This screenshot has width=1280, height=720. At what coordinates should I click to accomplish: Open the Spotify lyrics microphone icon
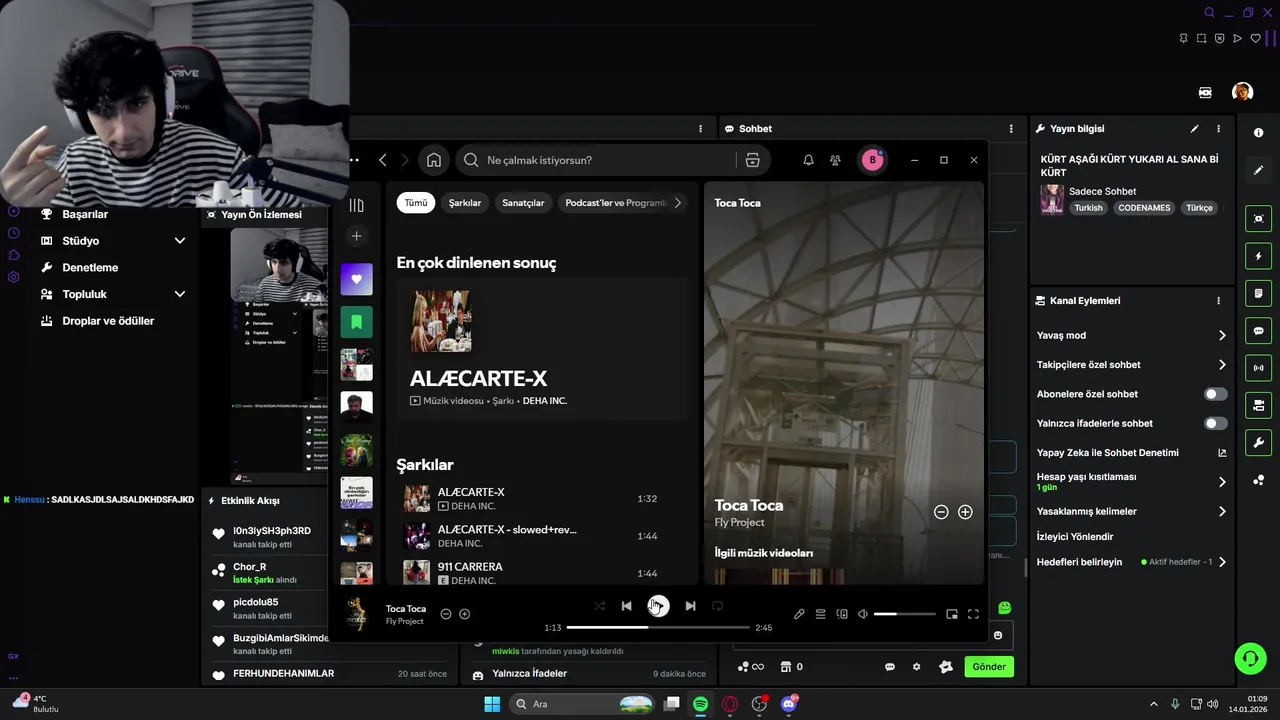[799, 614]
